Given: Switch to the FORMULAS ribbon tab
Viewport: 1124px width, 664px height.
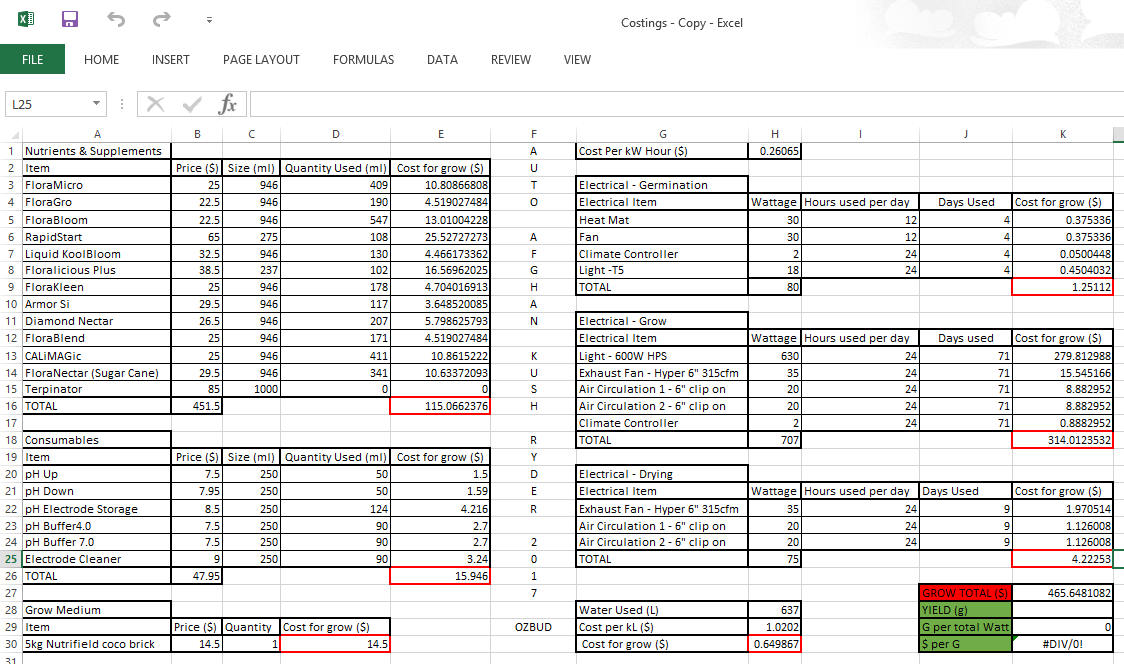Looking at the screenshot, I should pos(363,60).
